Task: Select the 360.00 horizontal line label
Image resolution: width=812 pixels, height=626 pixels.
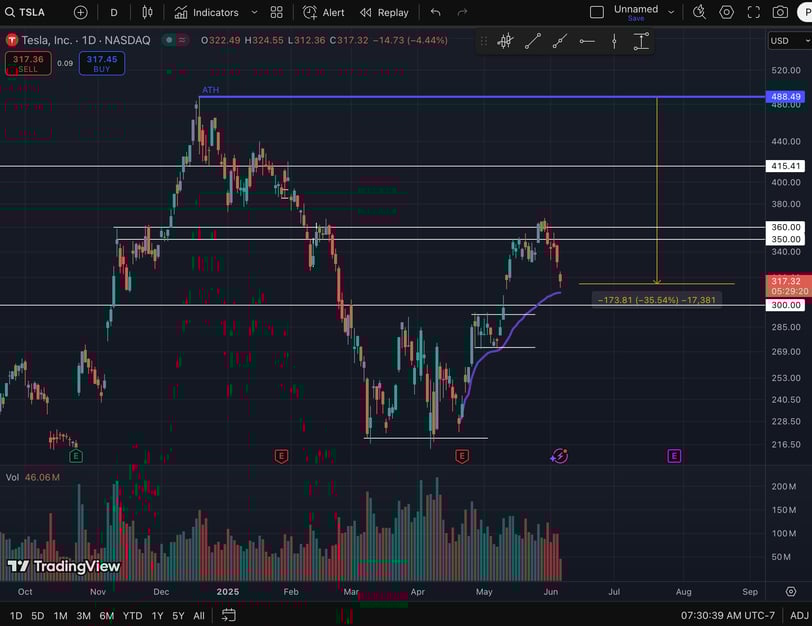Action: (786, 227)
